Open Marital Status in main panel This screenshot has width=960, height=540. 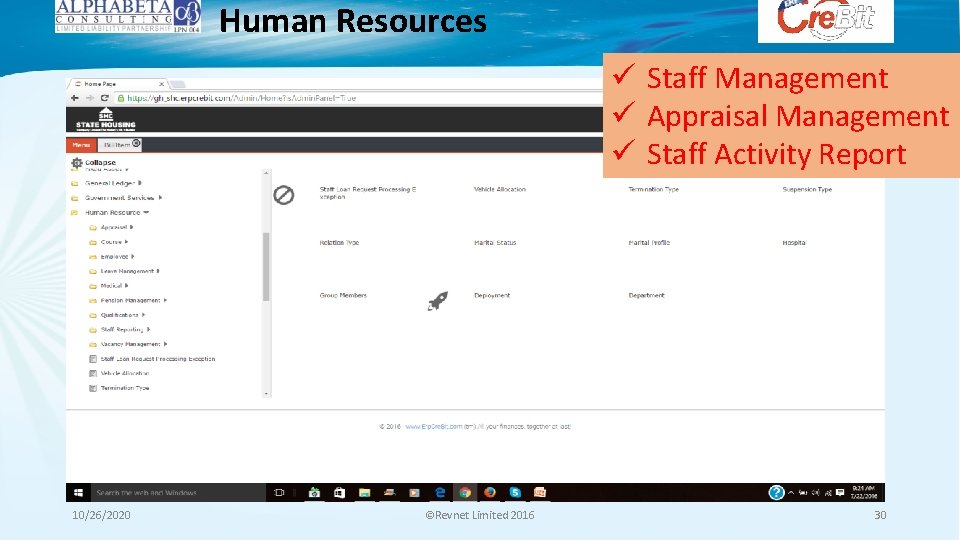tap(495, 243)
